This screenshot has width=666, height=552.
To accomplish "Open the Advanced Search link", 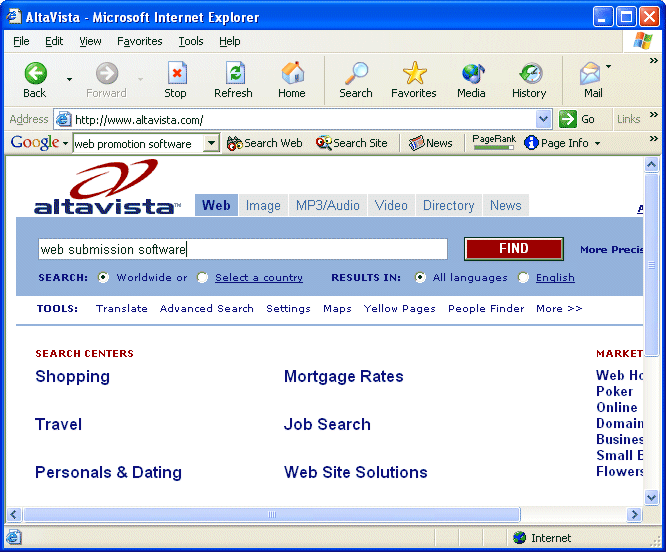I will click(x=206, y=309).
